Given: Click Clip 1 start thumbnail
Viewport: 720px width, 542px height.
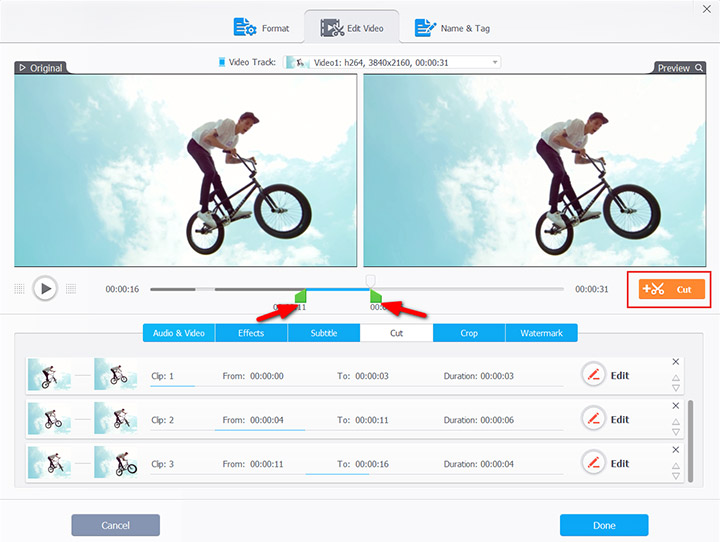Looking at the screenshot, I should click(50, 374).
